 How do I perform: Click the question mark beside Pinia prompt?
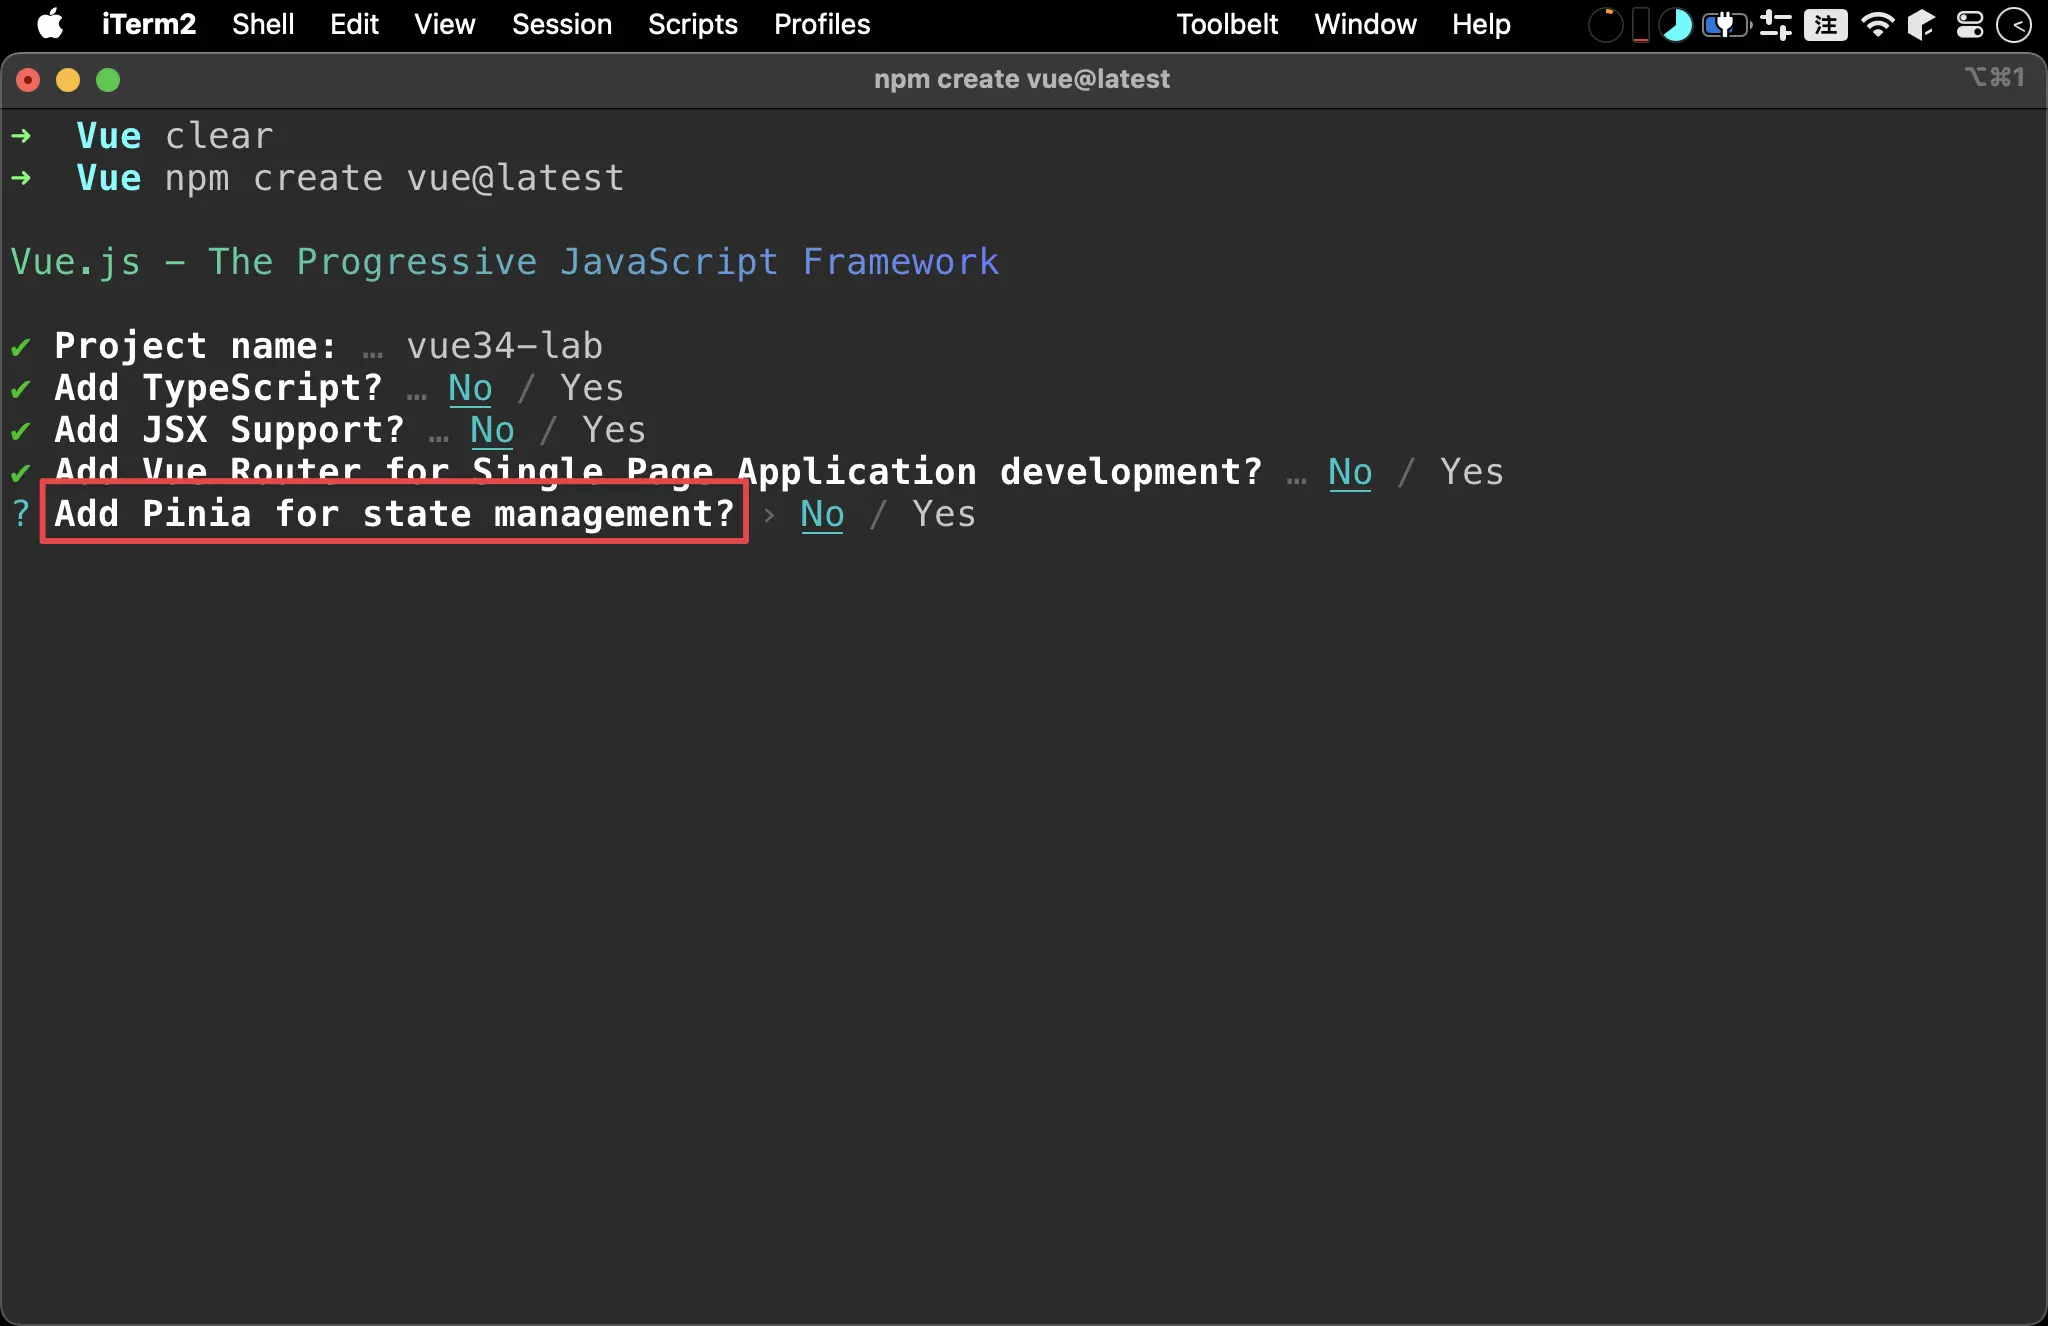pyautogui.click(x=20, y=514)
